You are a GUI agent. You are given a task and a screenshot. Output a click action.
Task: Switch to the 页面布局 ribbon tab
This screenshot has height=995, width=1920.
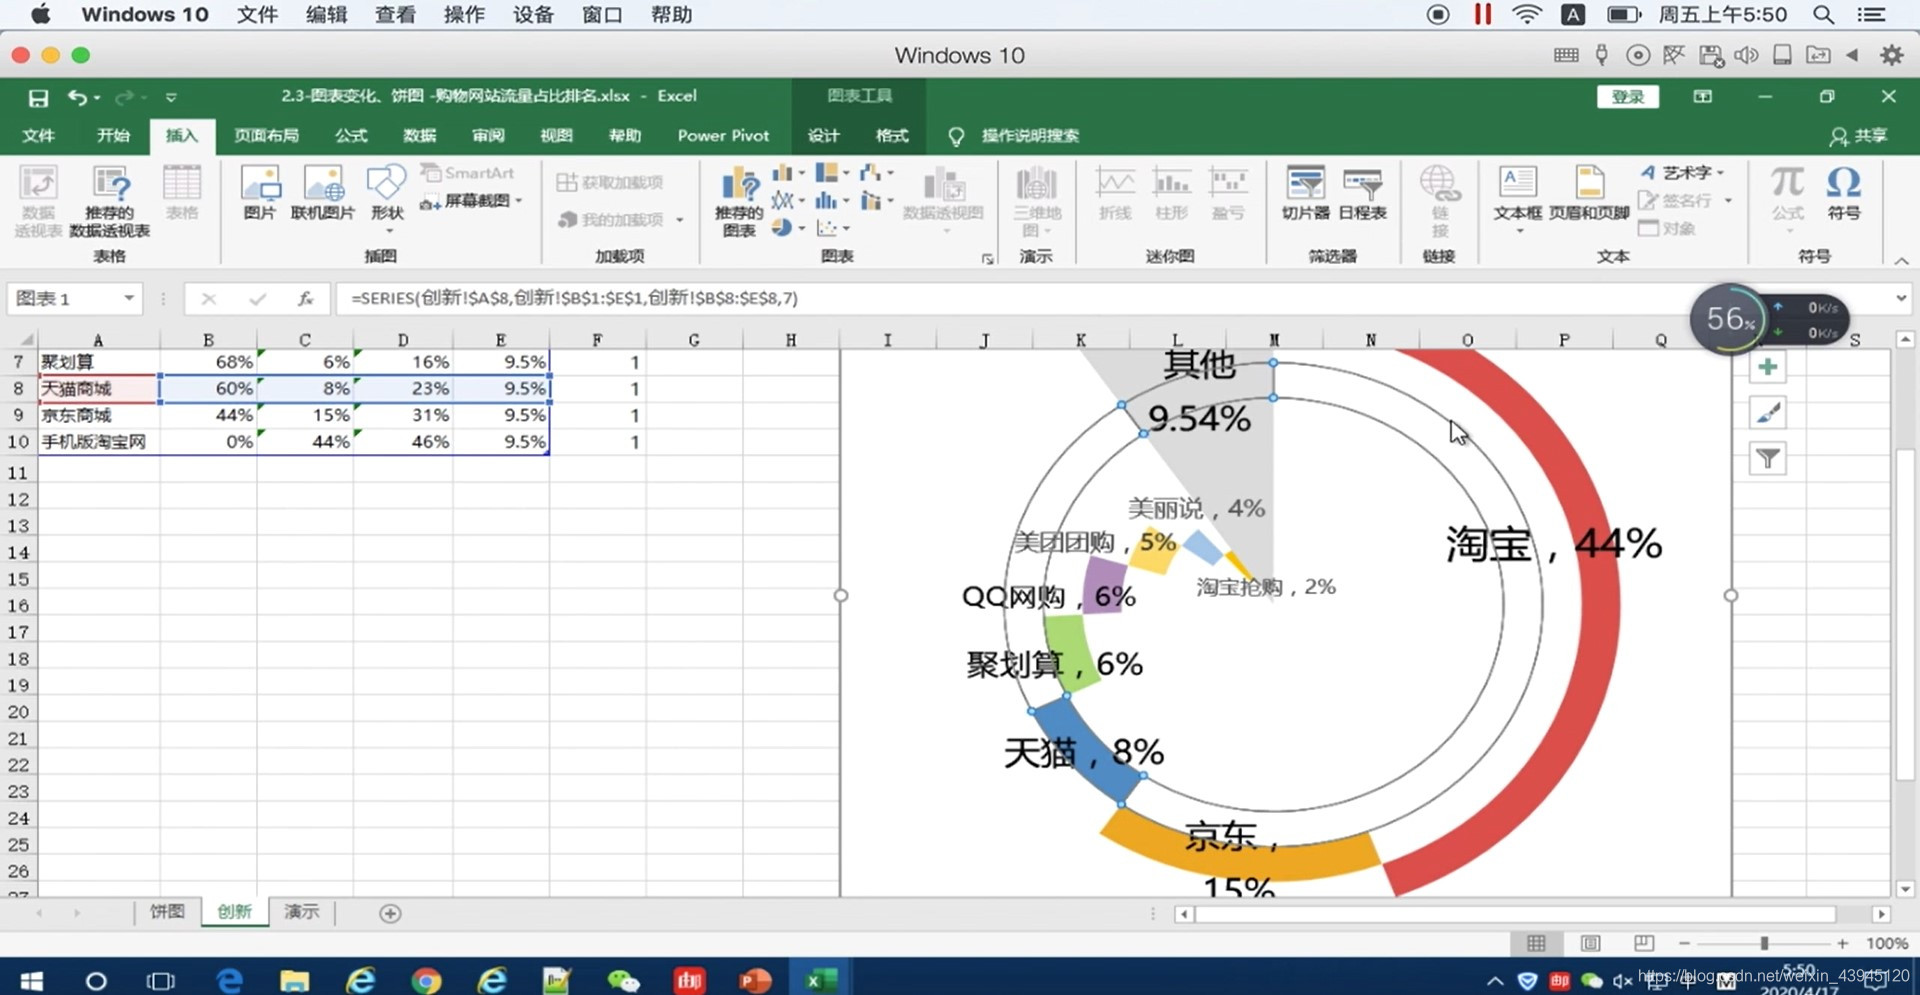266,136
